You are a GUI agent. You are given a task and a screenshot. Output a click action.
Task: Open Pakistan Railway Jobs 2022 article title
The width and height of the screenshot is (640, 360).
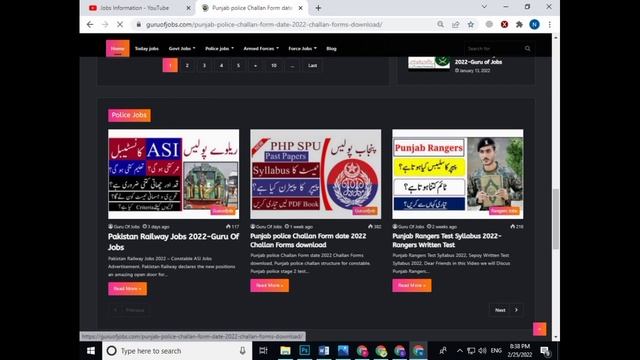(173, 242)
